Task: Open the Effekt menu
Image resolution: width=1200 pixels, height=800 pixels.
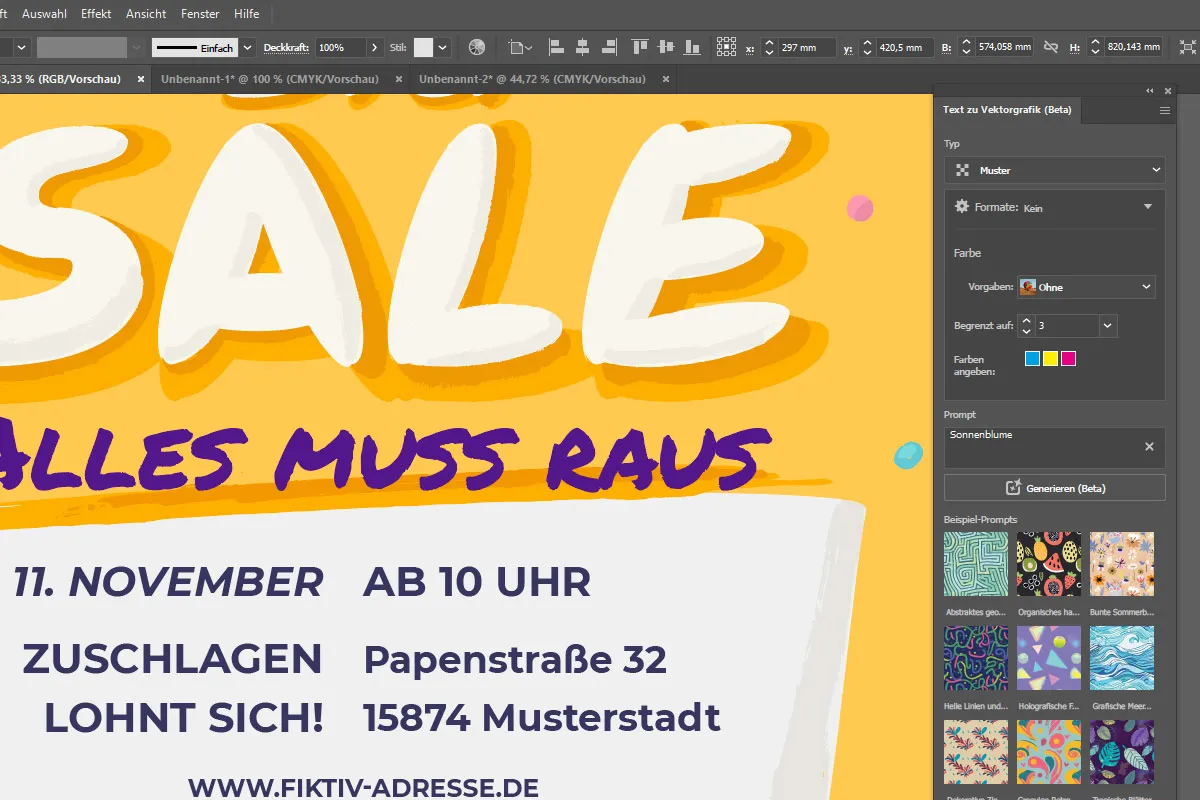Action: (96, 14)
